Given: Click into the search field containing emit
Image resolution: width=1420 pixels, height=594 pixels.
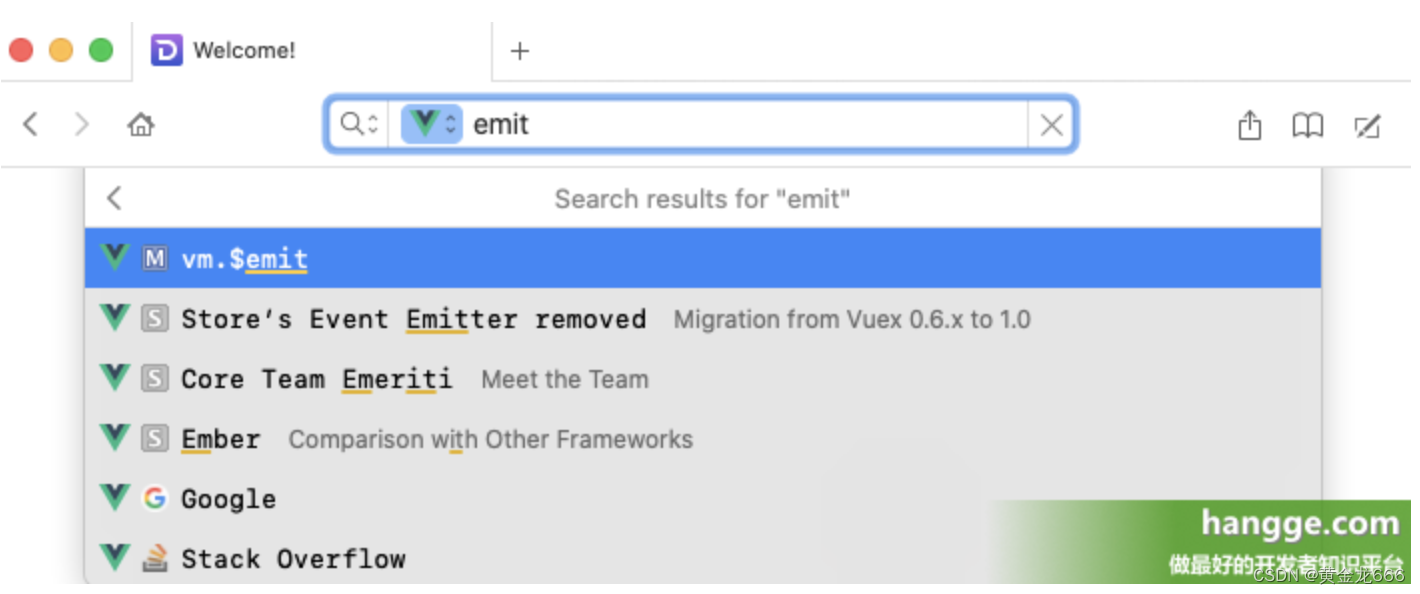Looking at the screenshot, I should tap(745, 125).
